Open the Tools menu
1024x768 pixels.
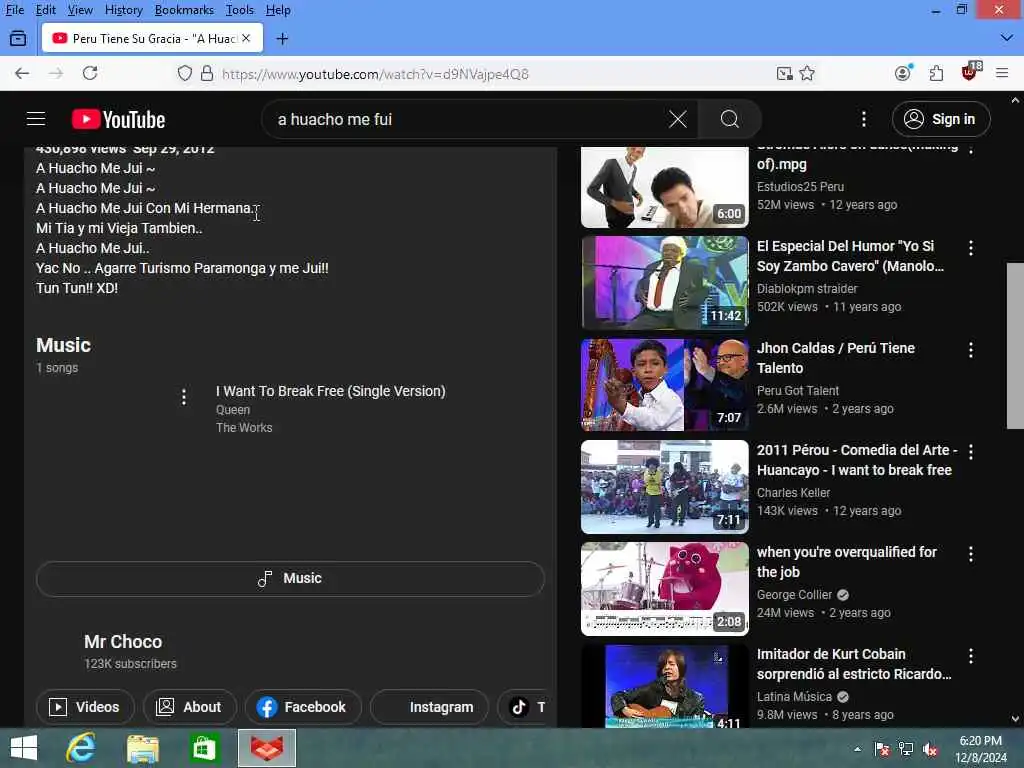point(240,10)
